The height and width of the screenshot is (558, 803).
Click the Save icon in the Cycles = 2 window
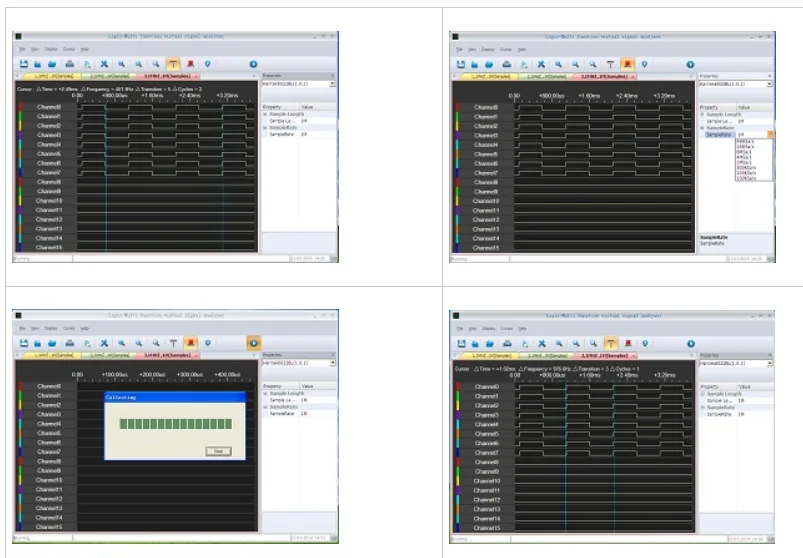pos(24,64)
